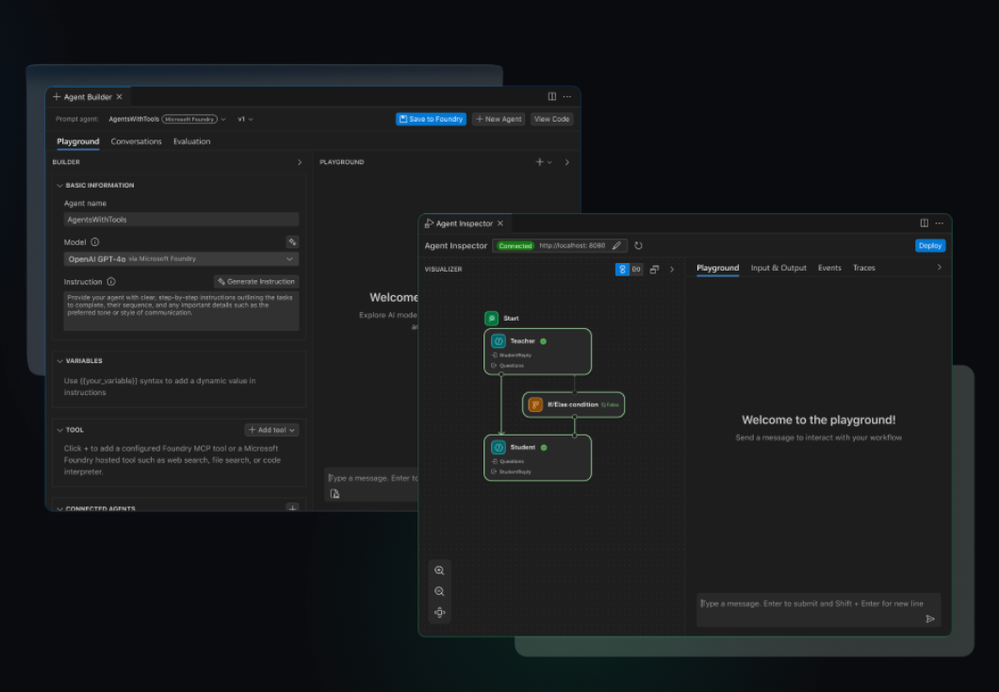This screenshot has height=692, width=999.
Task: Switch to the Conversations tab
Action: point(136,141)
